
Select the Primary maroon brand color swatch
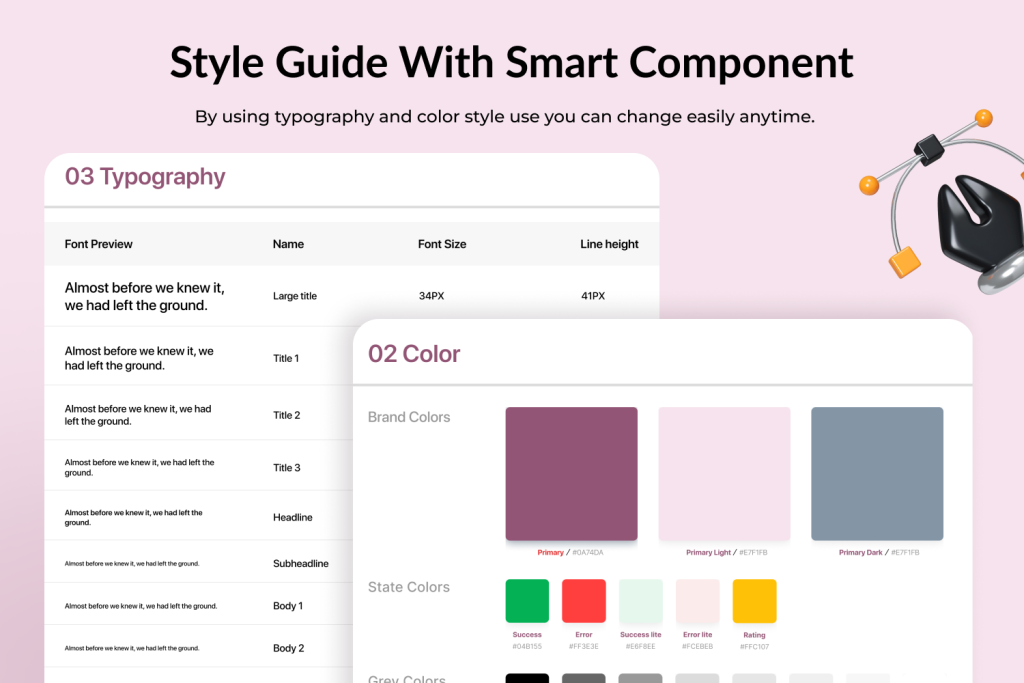[571, 473]
